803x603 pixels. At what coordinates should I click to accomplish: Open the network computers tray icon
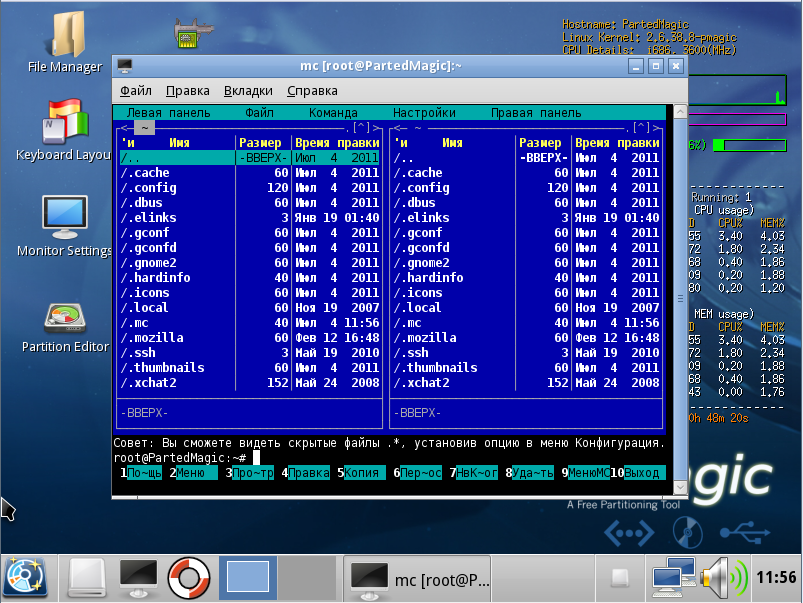click(x=672, y=577)
